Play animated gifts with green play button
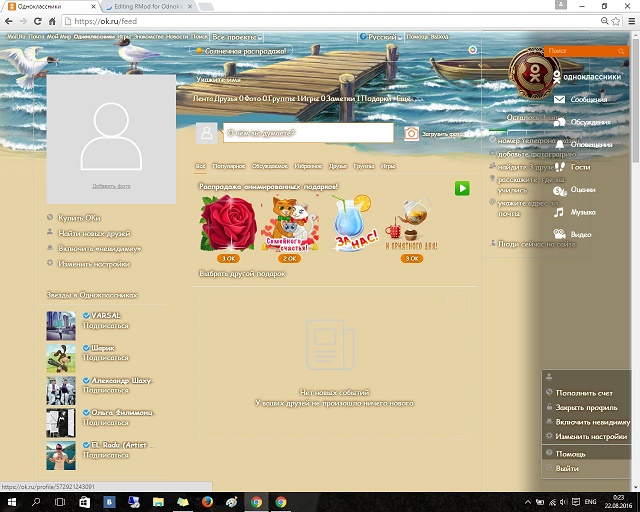 click(462, 188)
